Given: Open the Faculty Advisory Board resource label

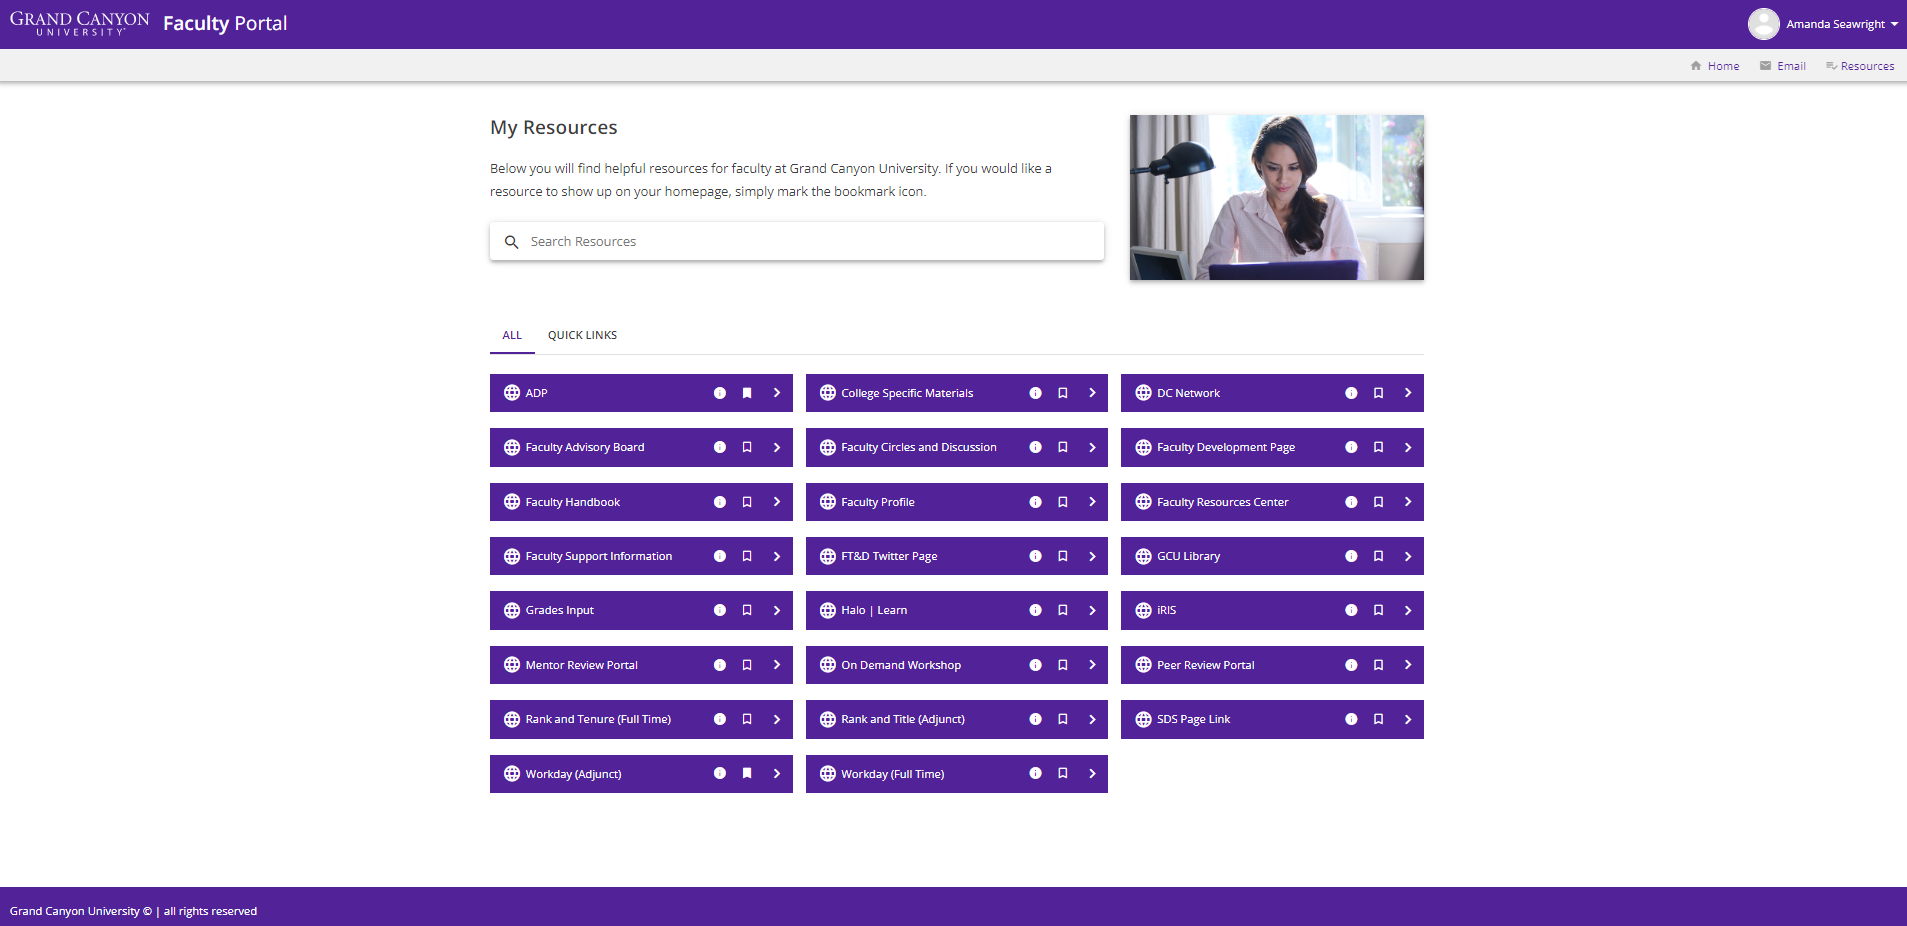Looking at the screenshot, I should [585, 447].
